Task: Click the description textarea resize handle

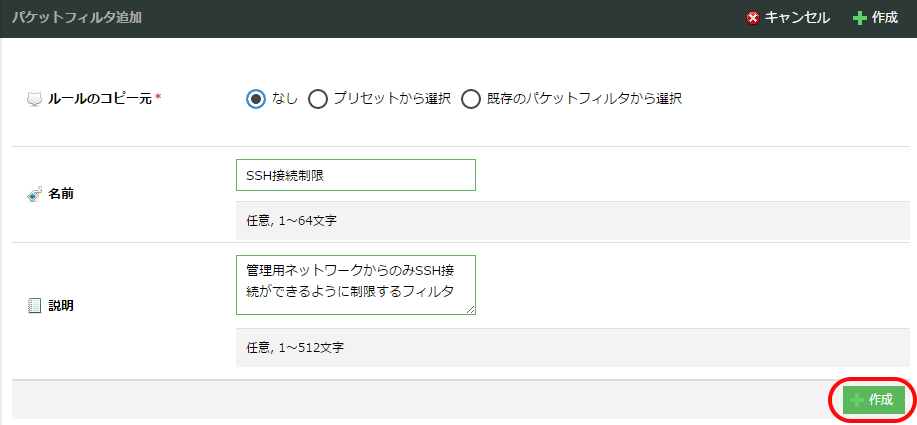Action: pyautogui.click(x=471, y=310)
